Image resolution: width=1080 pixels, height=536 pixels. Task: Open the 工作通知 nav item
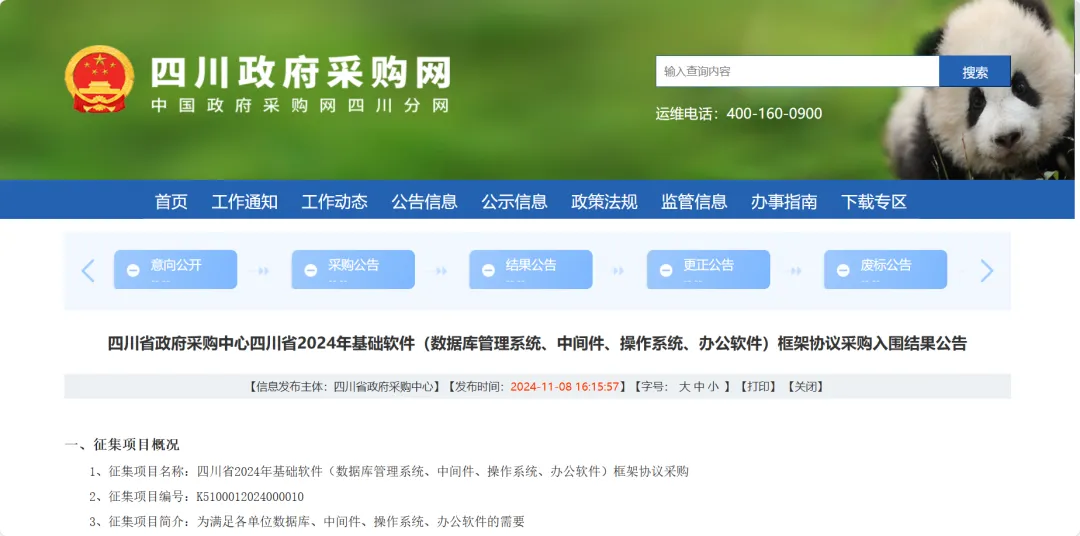pos(245,201)
